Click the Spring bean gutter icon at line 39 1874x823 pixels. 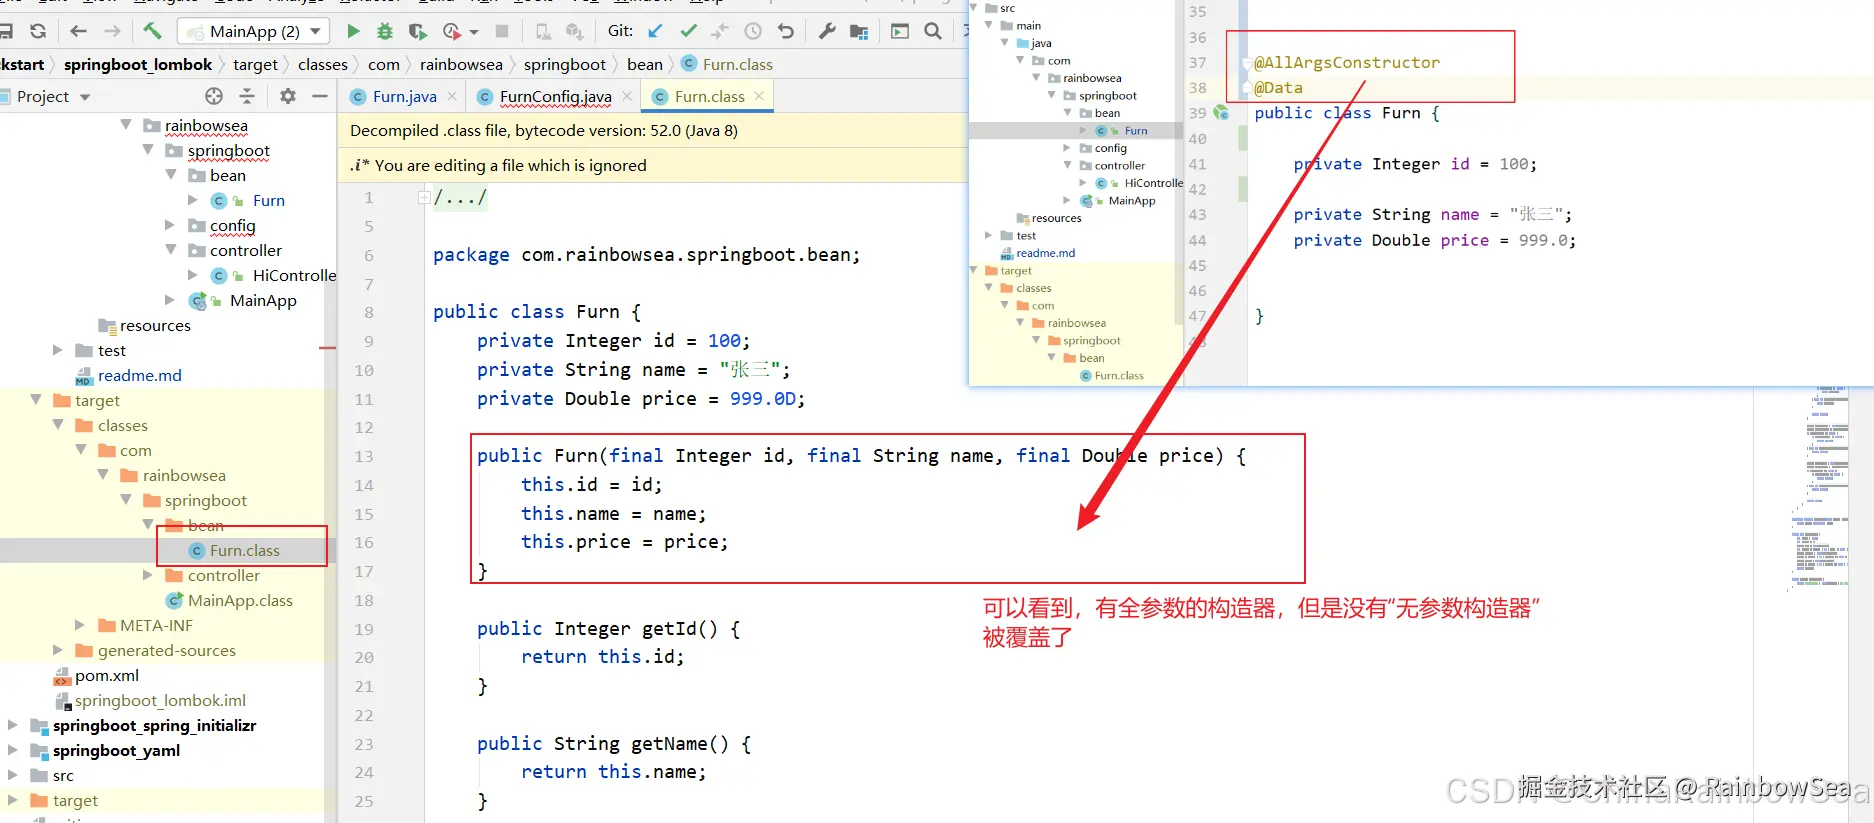(1221, 113)
